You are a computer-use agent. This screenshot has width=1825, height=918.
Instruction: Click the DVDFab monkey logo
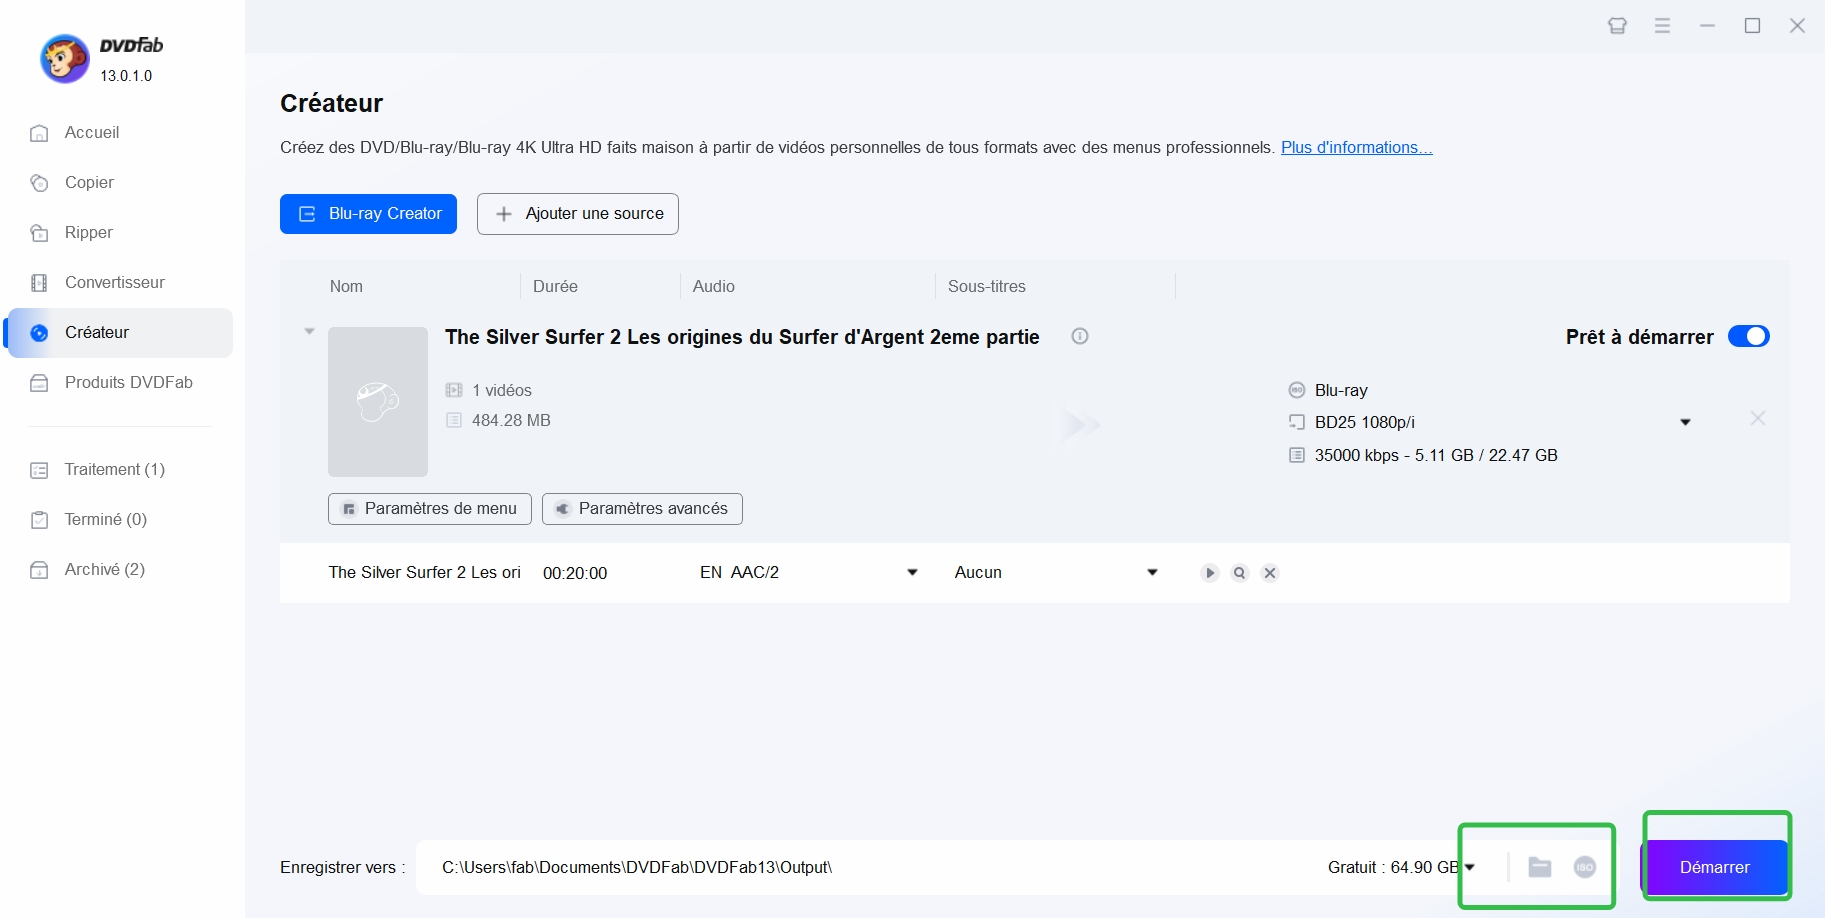coord(64,59)
